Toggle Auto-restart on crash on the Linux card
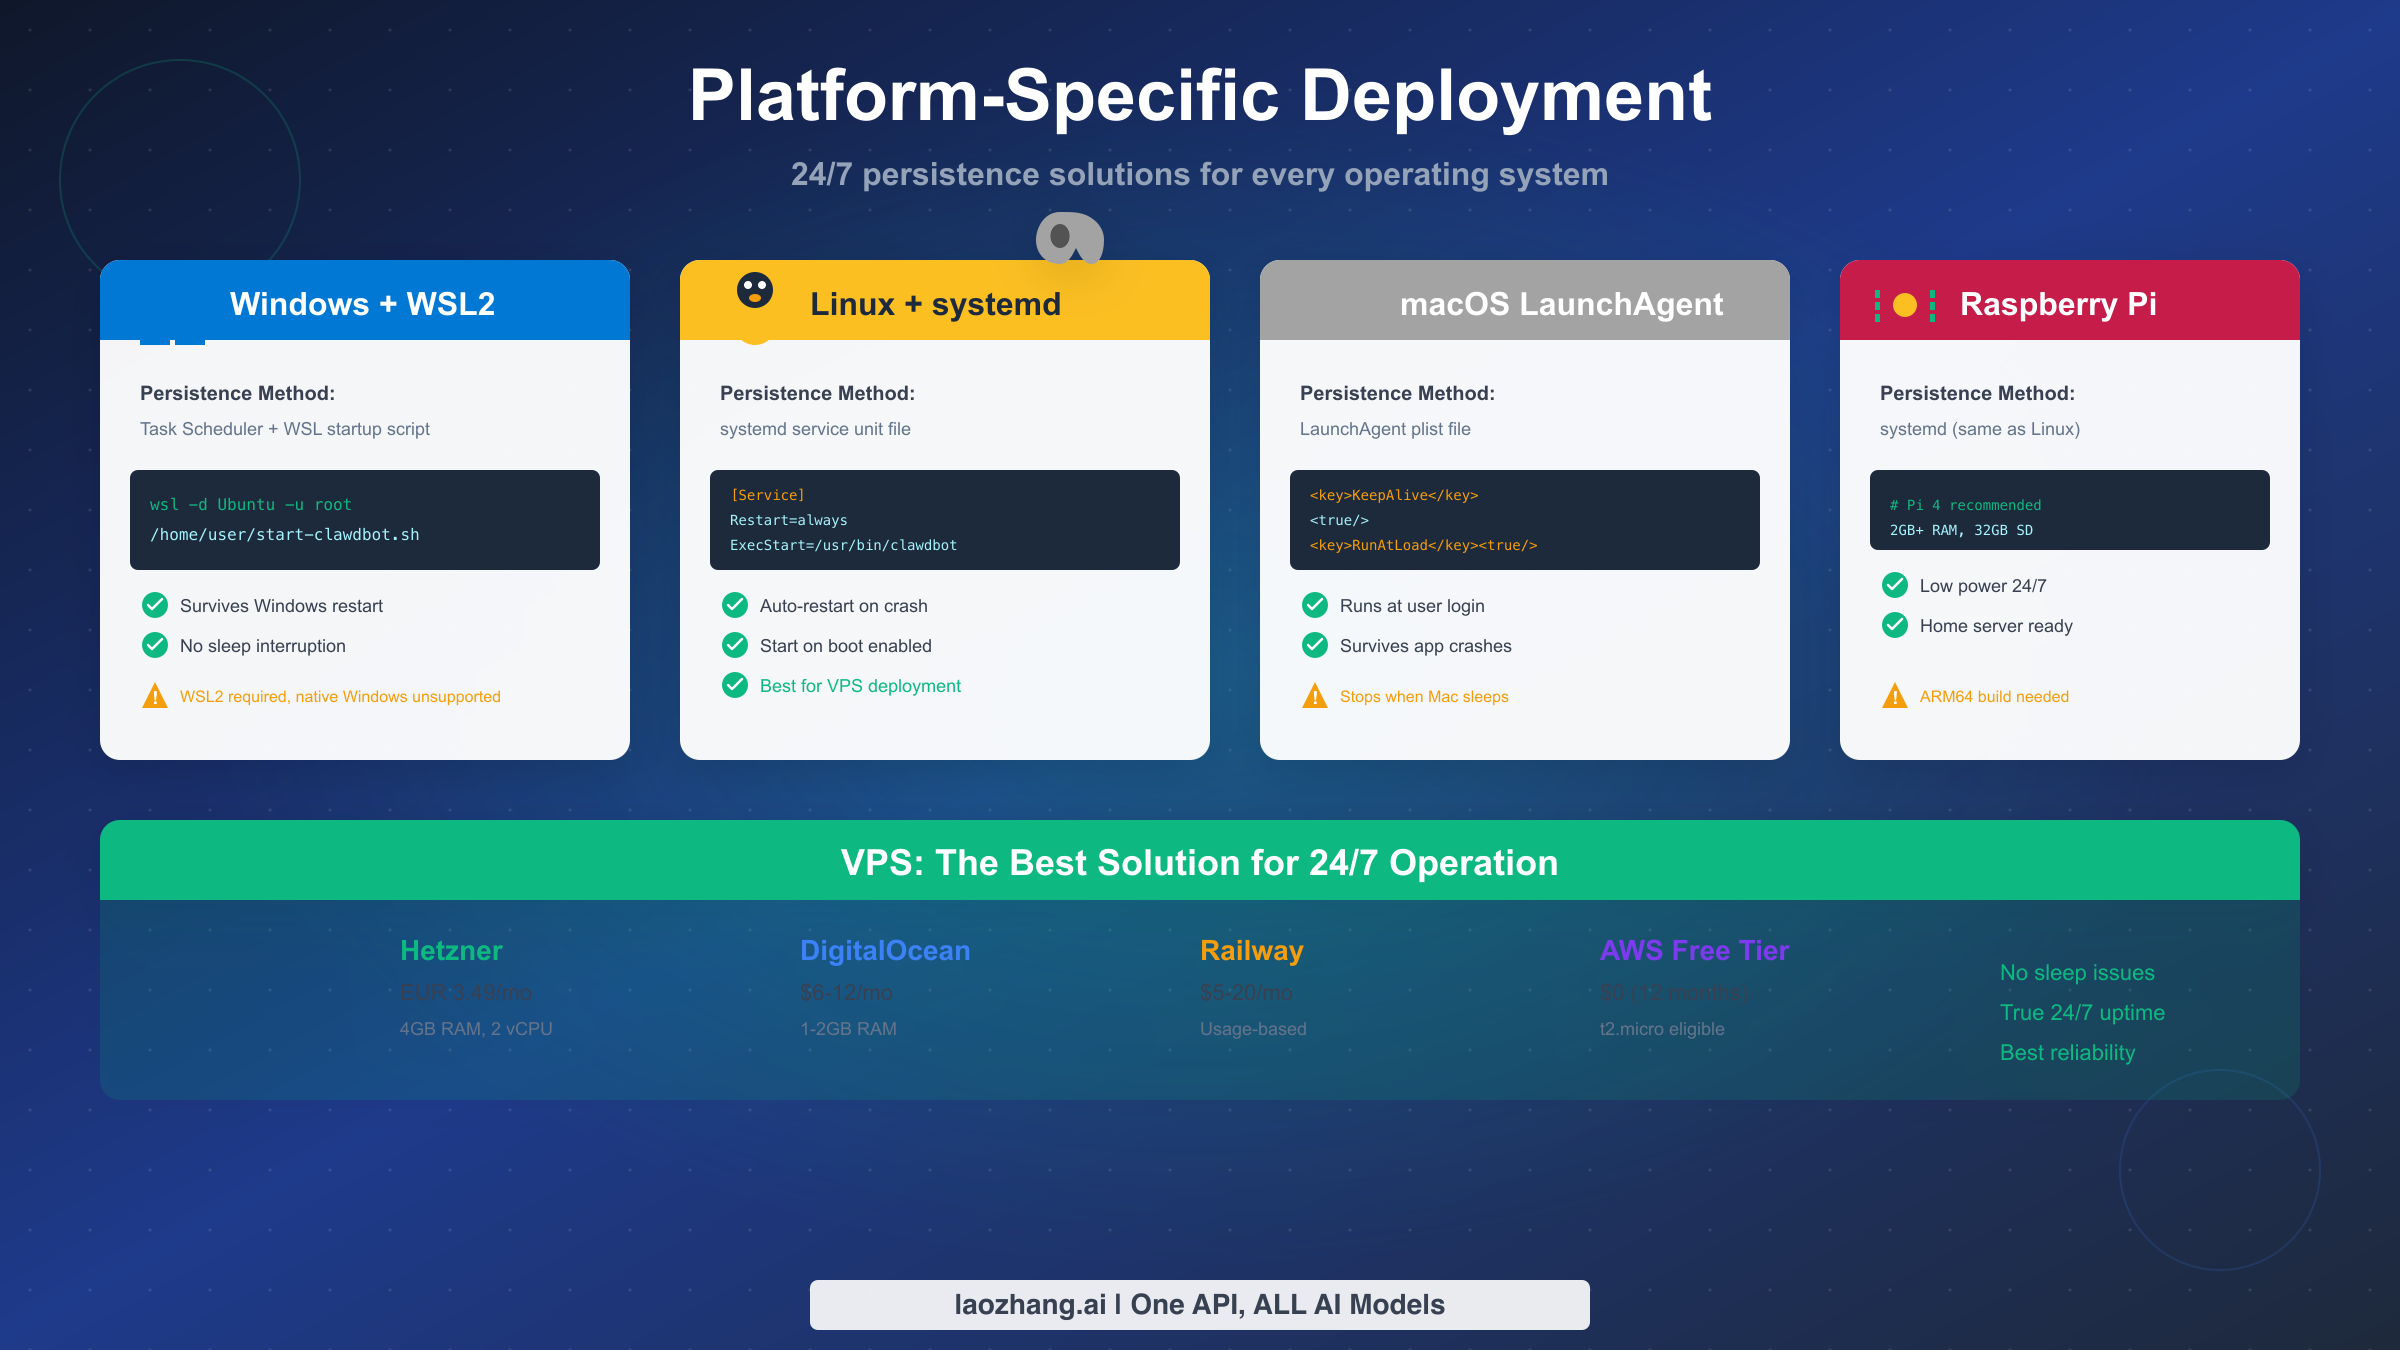Viewport: 2400px width, 1350px height. click(x=736, y=605)
